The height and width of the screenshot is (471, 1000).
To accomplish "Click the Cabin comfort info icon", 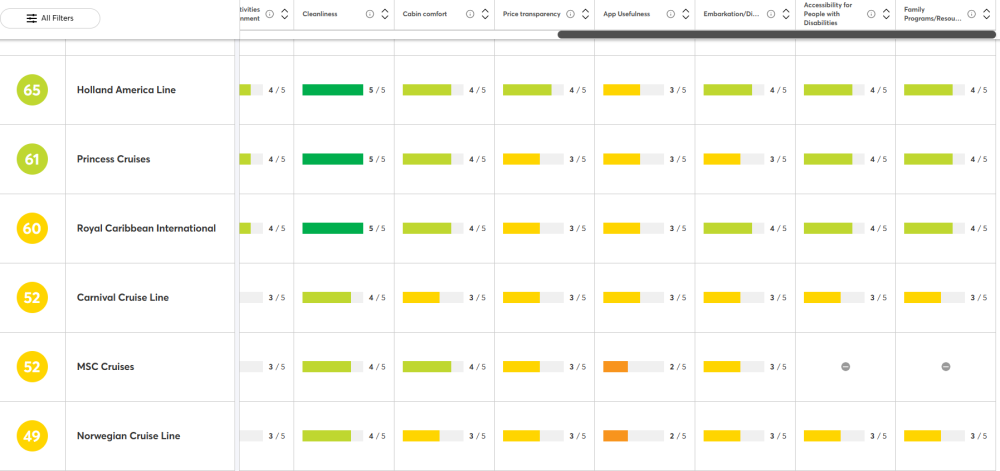I will (470, 14).
